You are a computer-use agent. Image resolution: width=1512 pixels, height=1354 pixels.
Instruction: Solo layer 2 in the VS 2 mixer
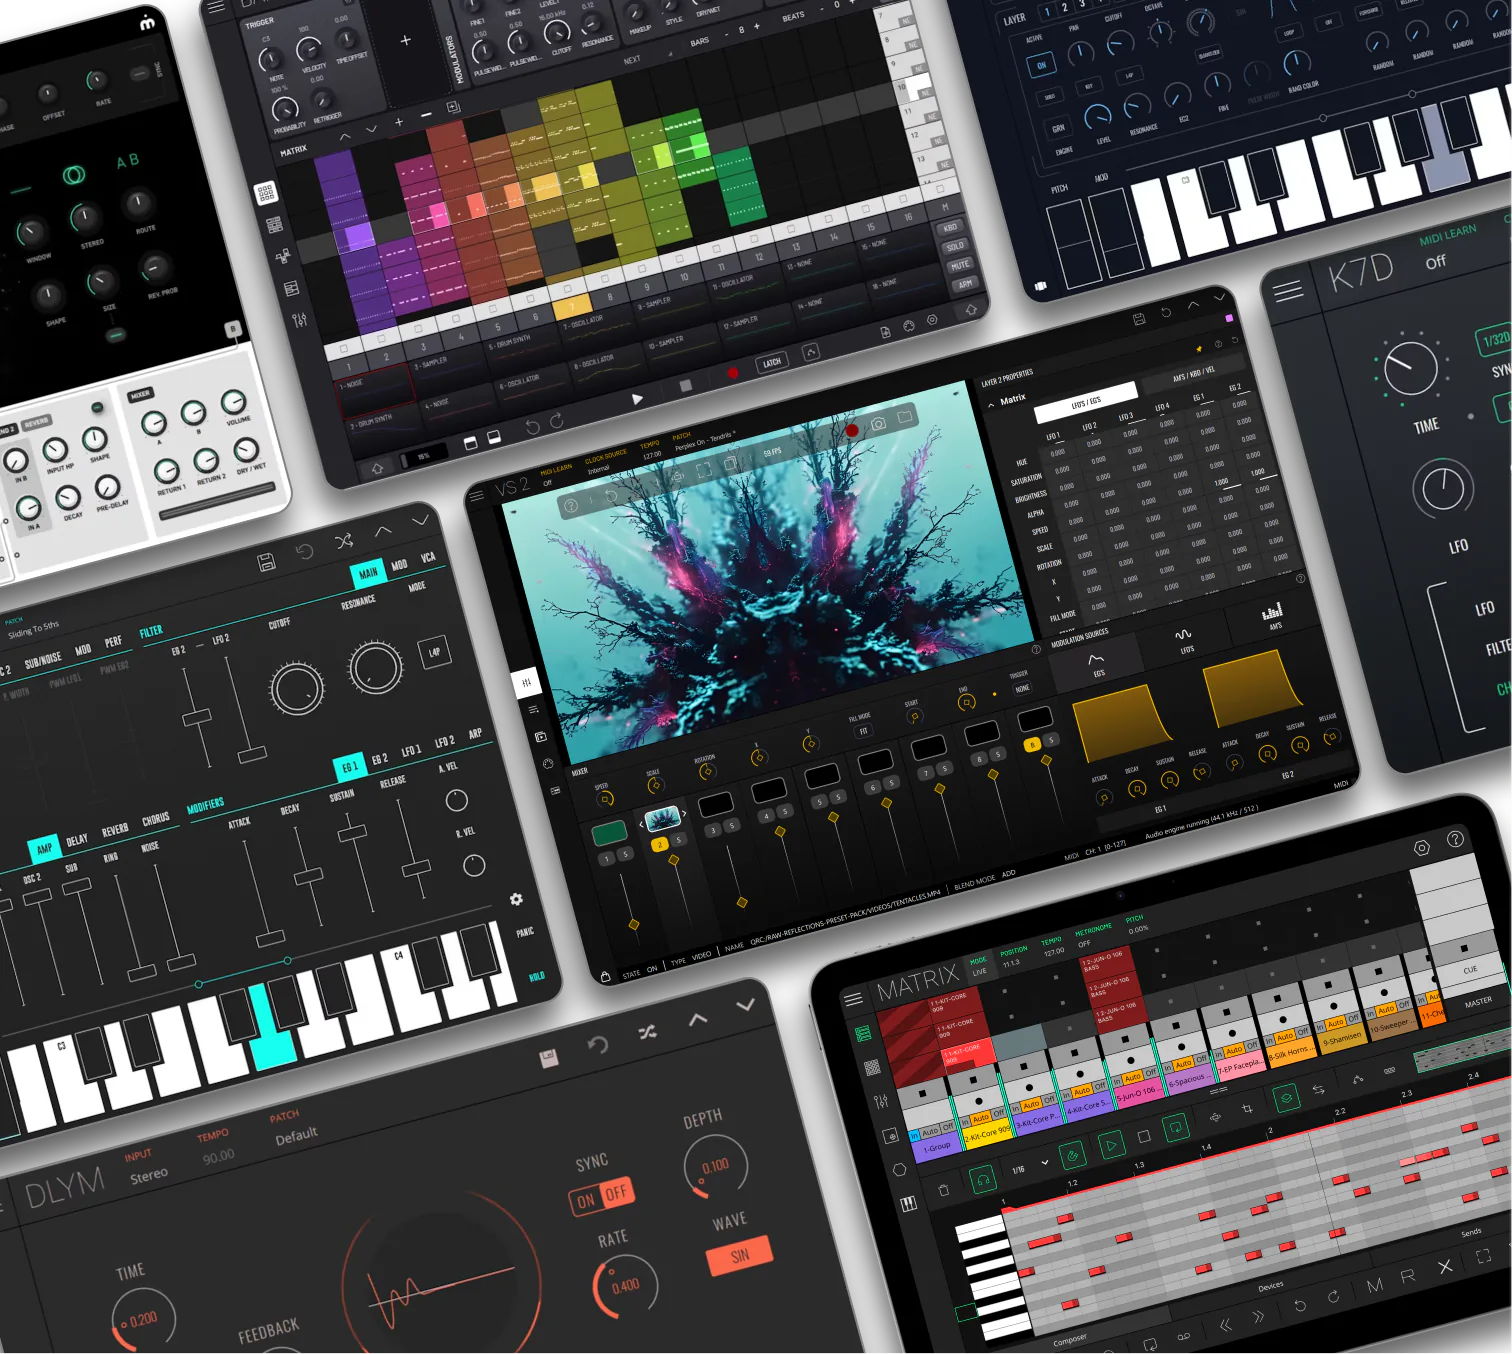pos(679,840)
